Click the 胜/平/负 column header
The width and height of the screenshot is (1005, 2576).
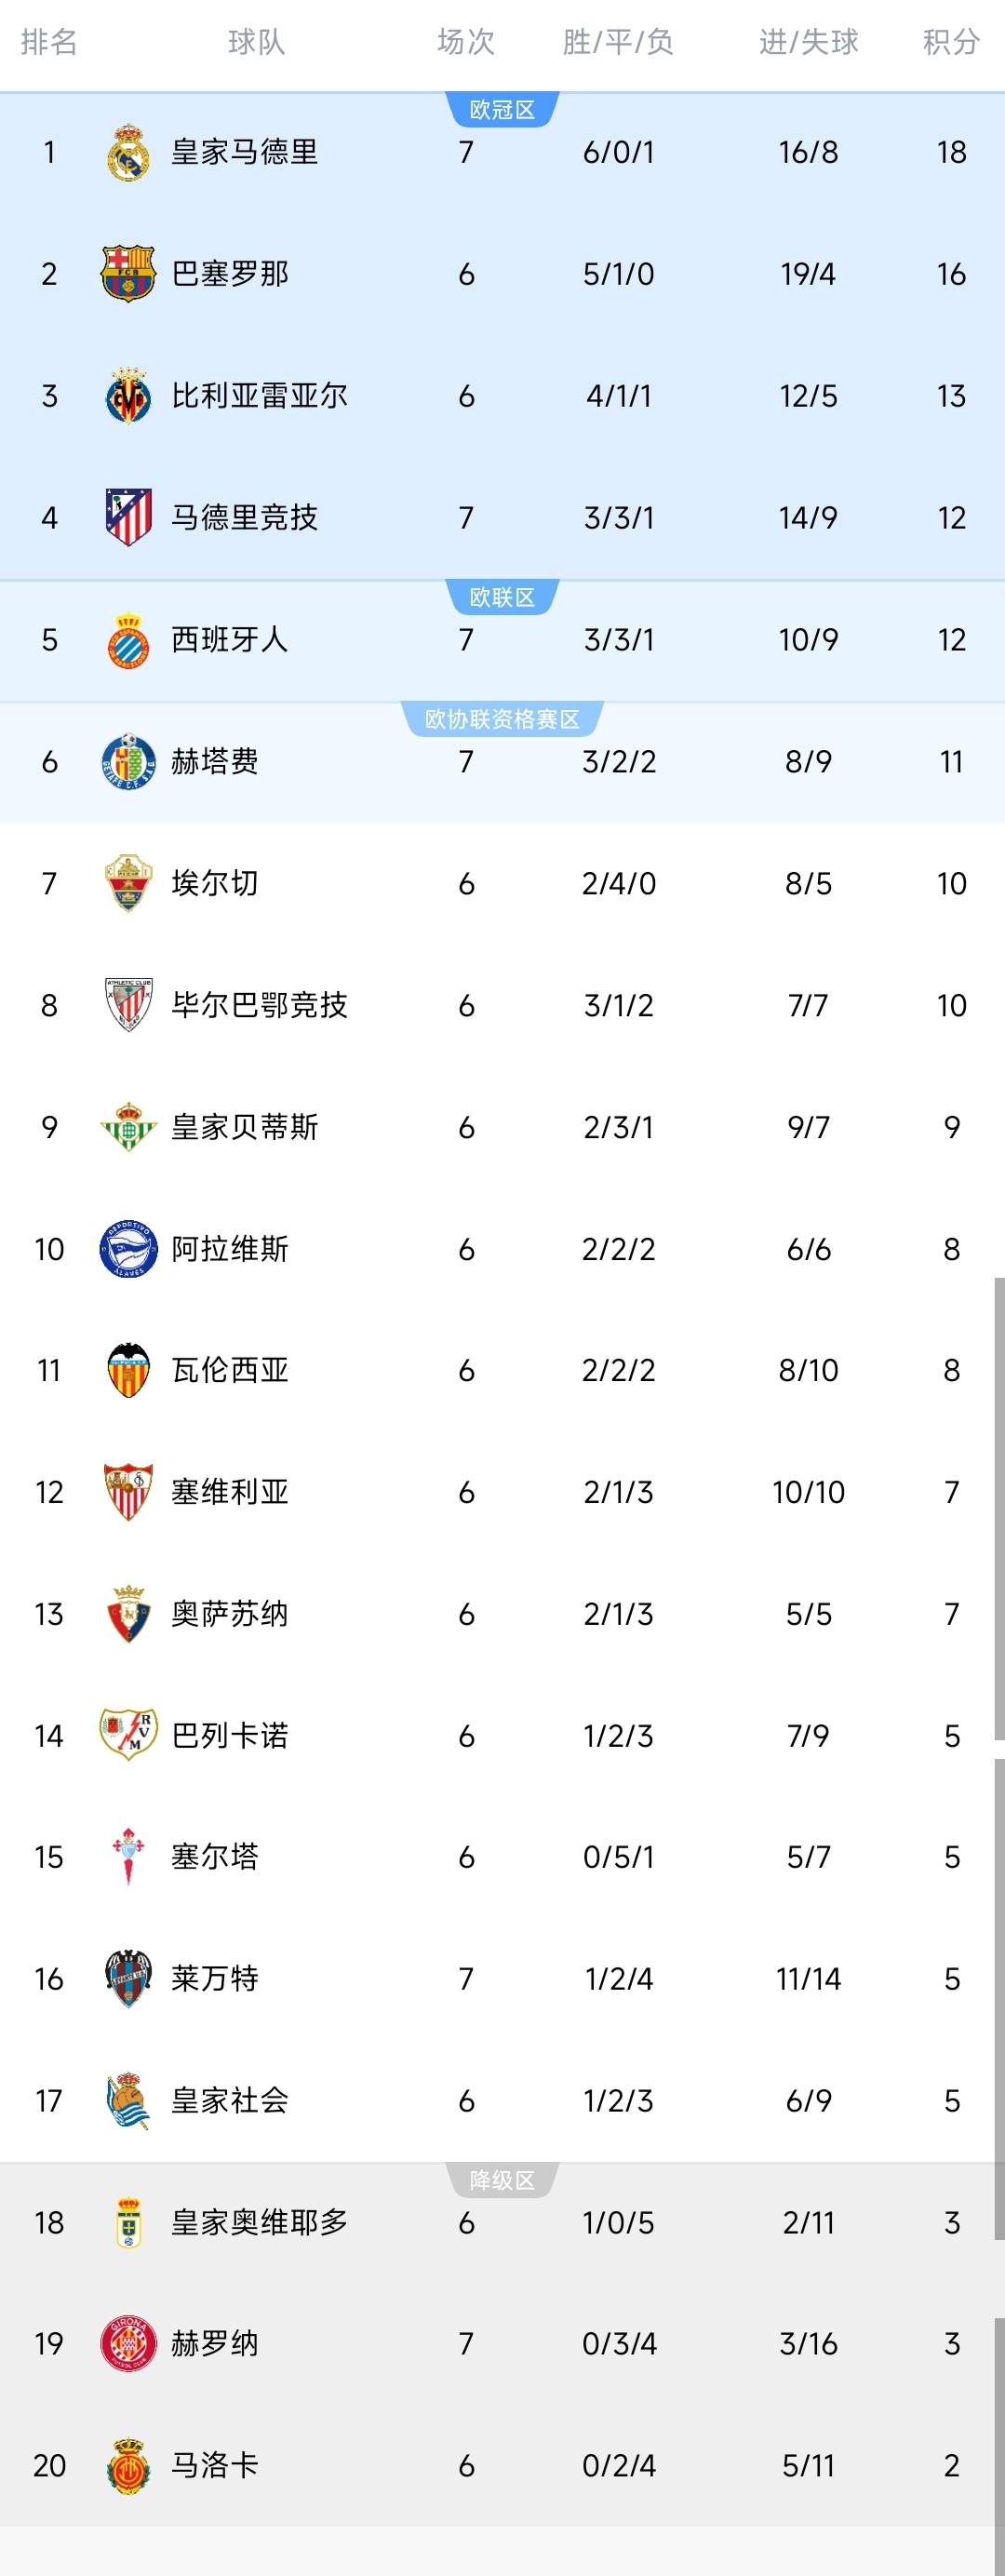pyautogui.click(x=618, y=42)
